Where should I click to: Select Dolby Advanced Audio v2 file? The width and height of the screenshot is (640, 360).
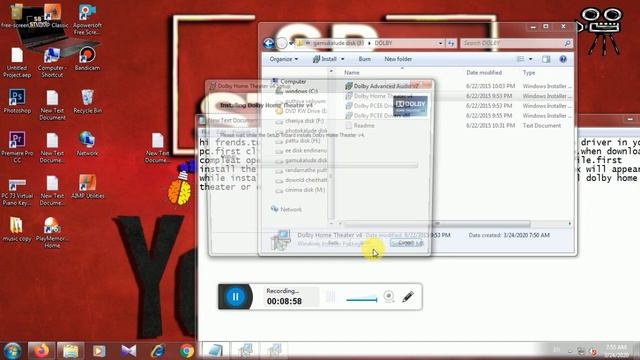(382, 86)
